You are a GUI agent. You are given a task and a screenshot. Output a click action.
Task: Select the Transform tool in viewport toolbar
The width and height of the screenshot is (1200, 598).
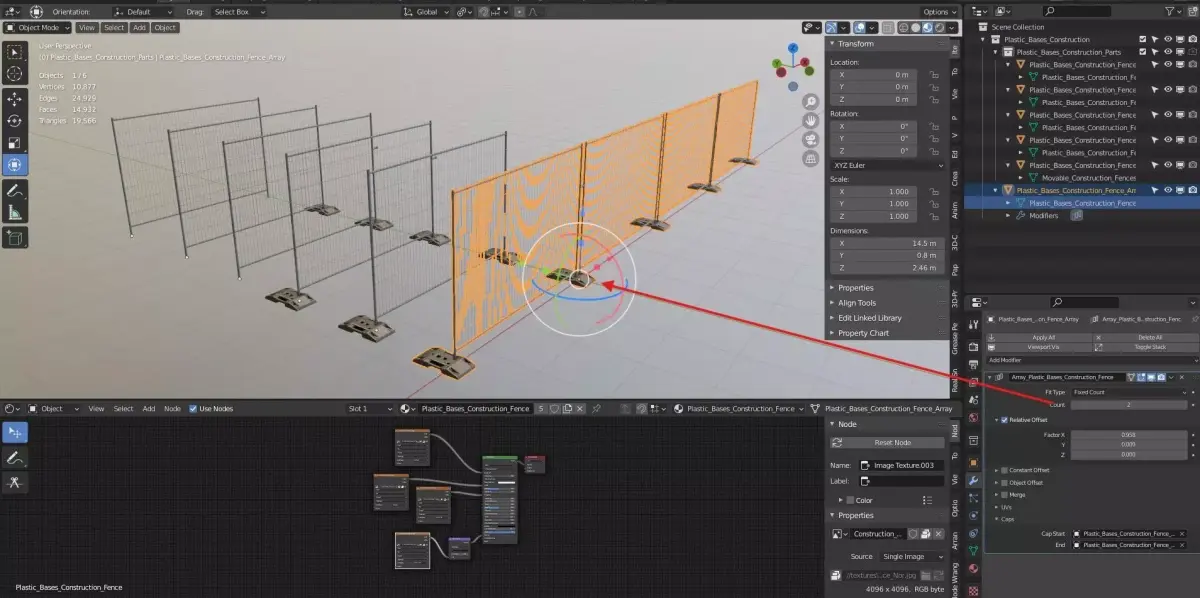click(15, 165)
